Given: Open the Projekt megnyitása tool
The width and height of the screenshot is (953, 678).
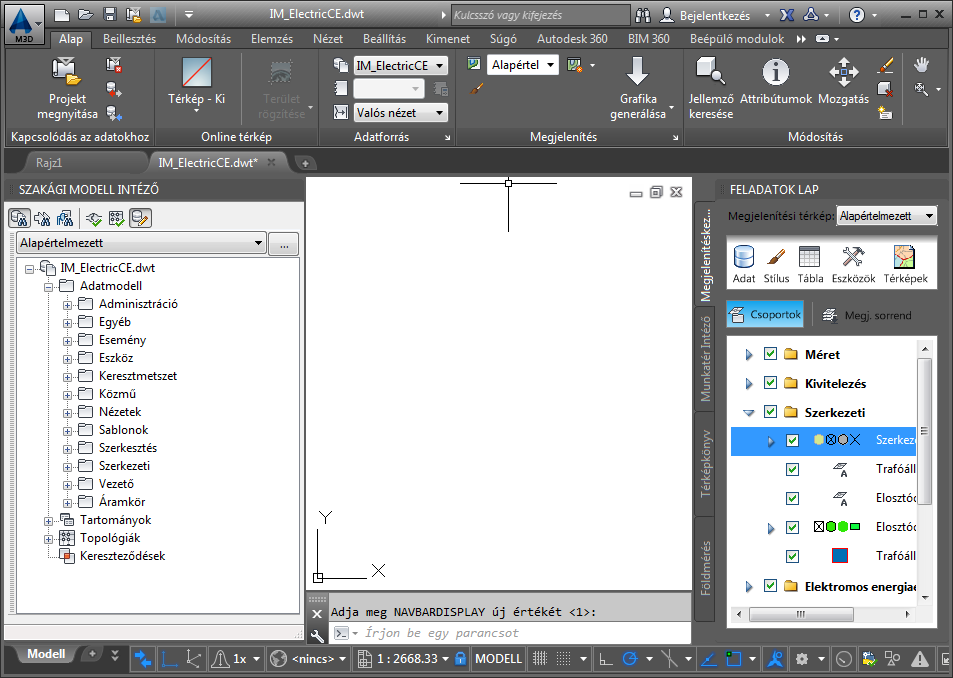Looking at the screenshot, I should 67,88.
